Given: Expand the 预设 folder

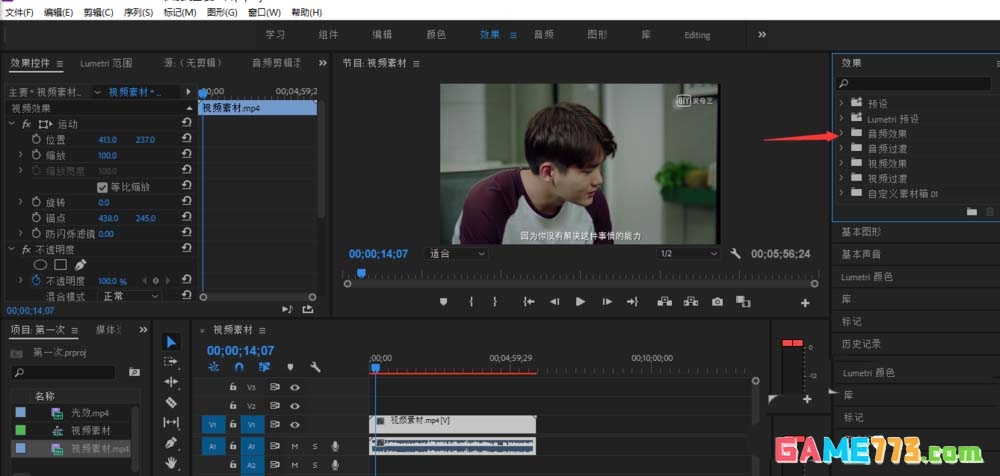Looking at the screenshot, I should pyautogui.click(x=841, y=103).
